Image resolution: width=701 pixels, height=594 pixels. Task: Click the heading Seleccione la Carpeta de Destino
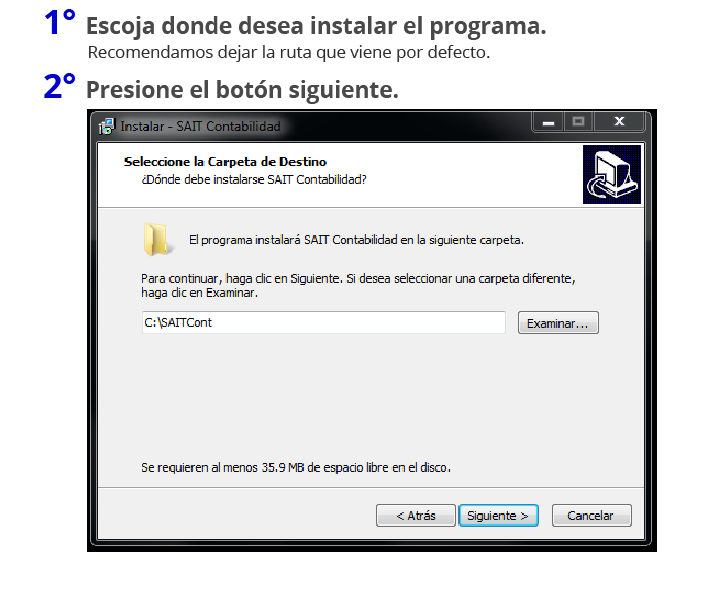pos(225,161)
